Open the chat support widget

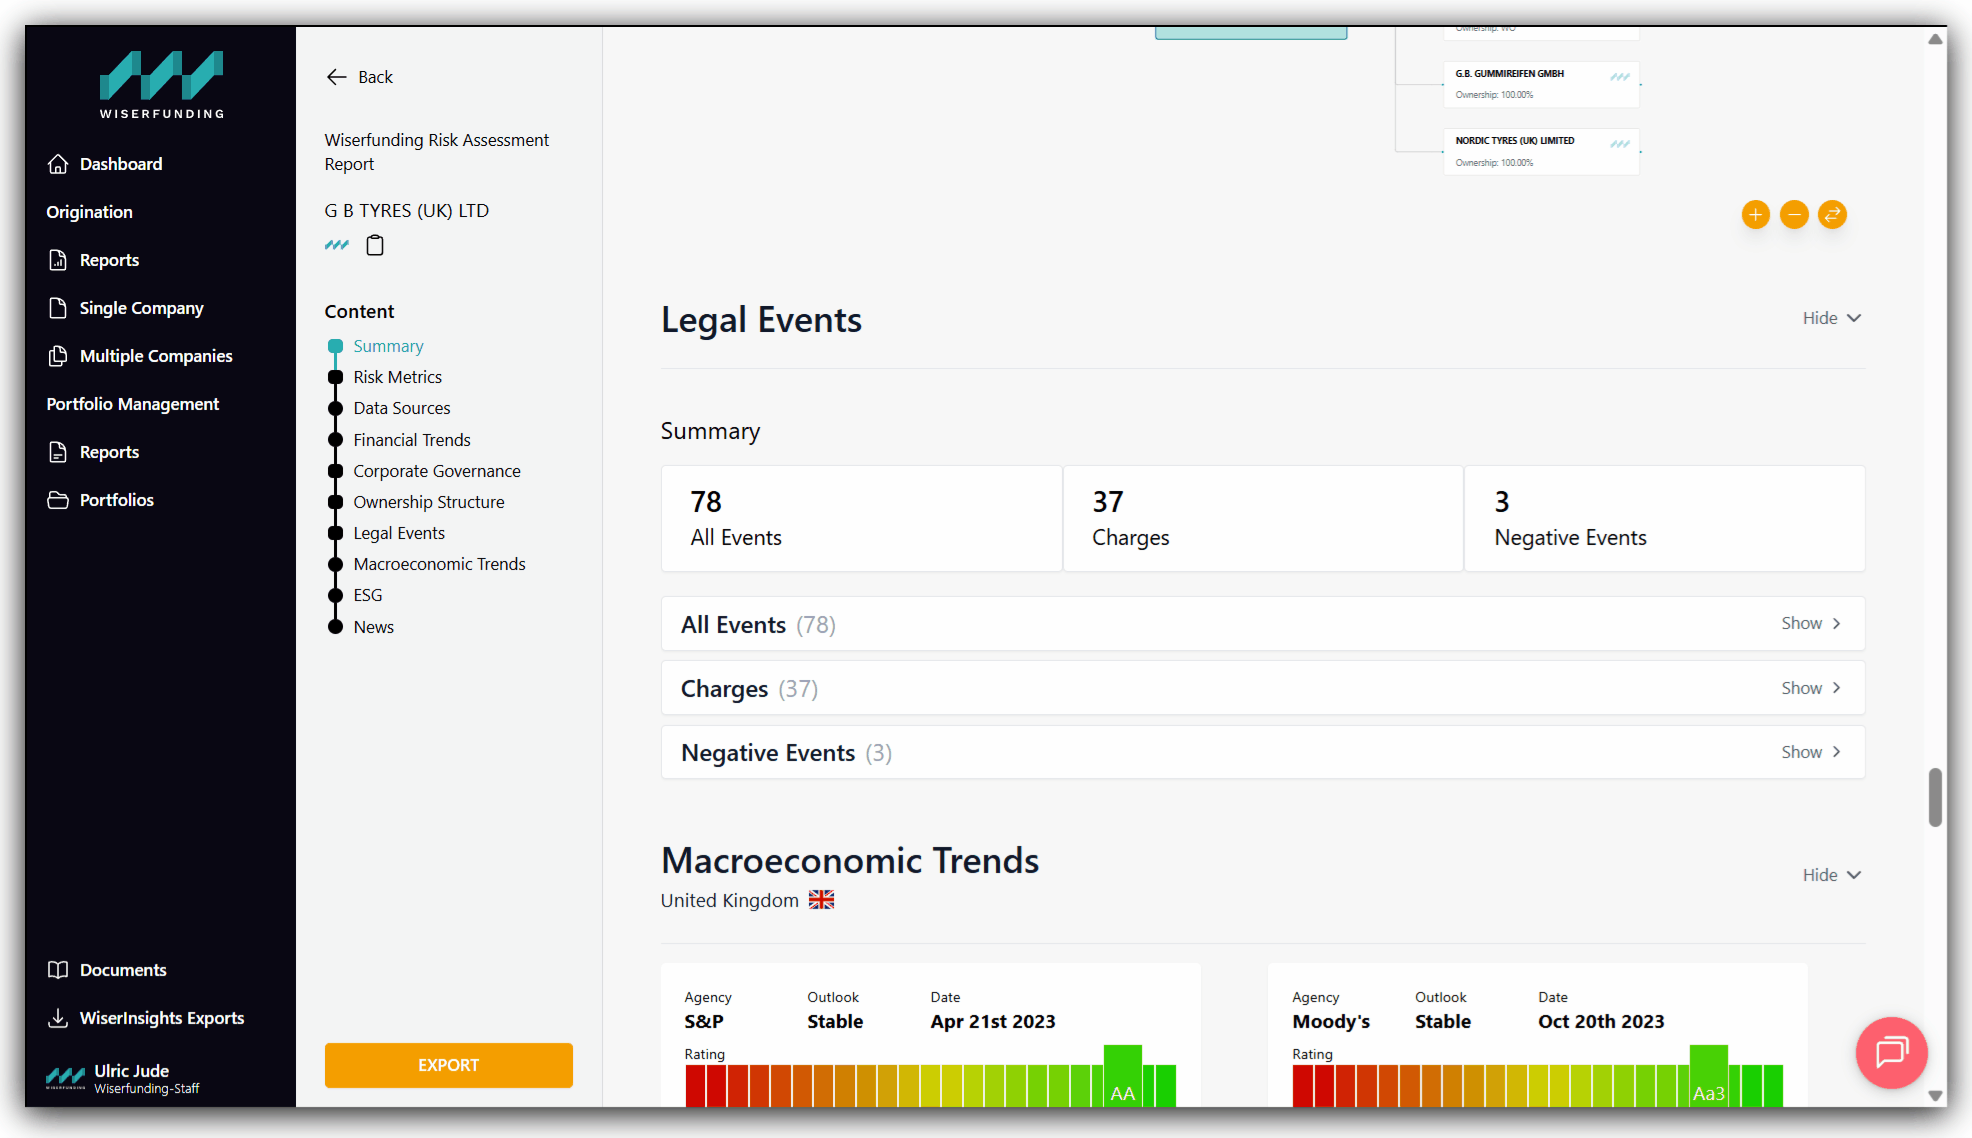[1891, 1052]
